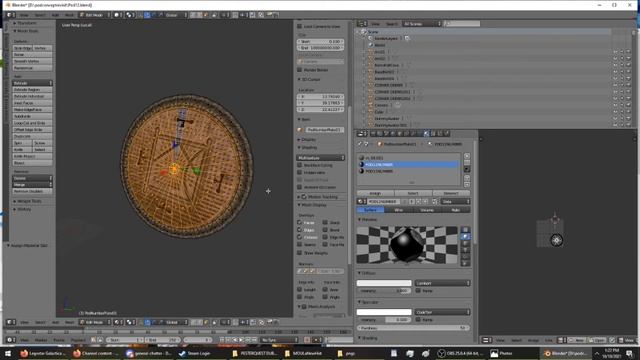Open the View menu in 3D viewport header
The height and width of the screenshot is (360, 640).
(24, 322)
